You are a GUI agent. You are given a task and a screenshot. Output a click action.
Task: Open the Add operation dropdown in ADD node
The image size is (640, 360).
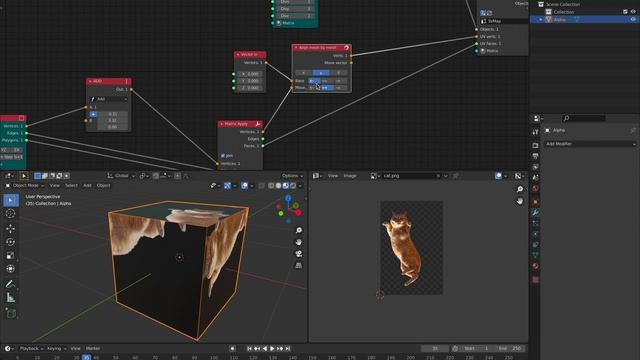[x=109, y=99]
